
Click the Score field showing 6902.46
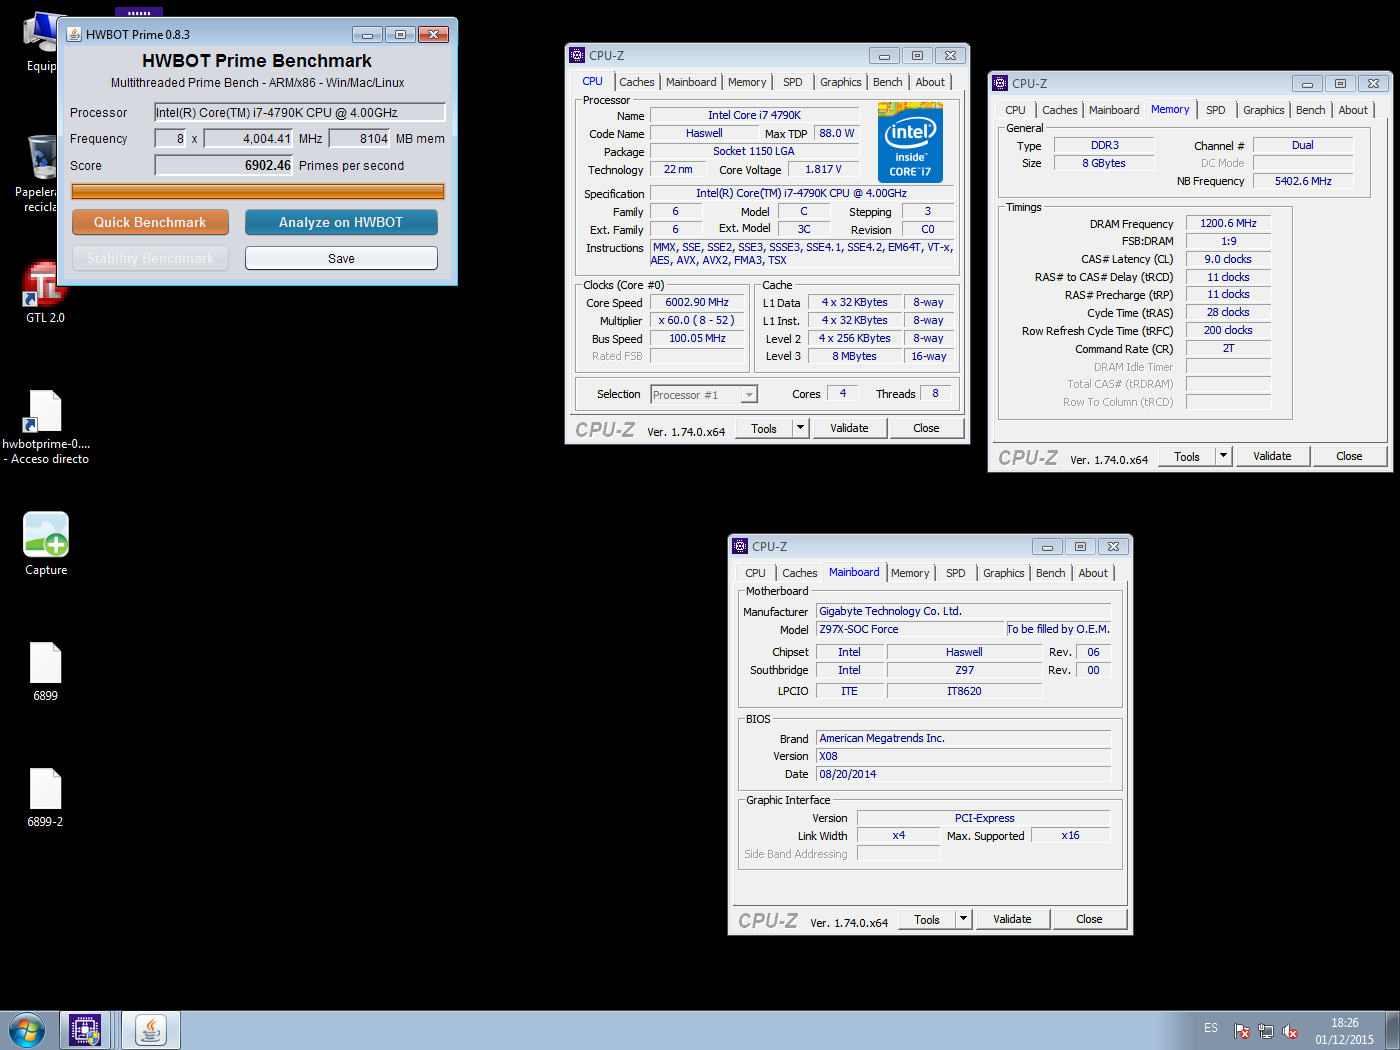click(x=224, y=165)
